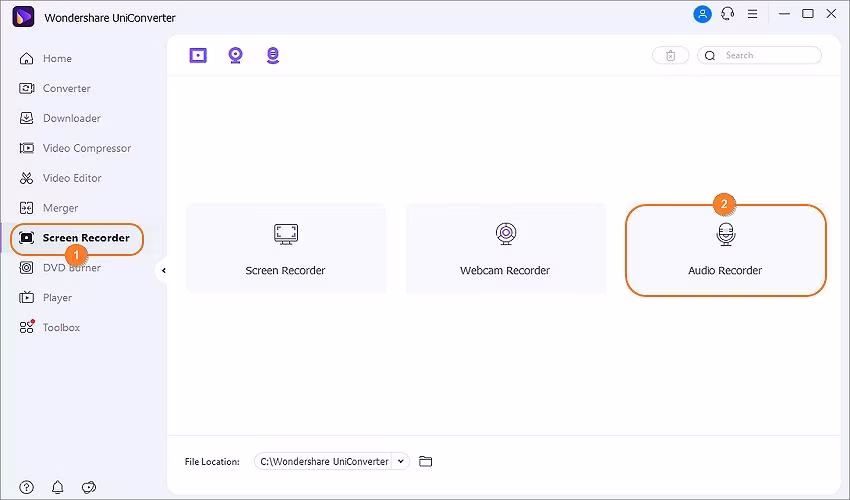Click the headset support icon
The height and width of the screenshot is (500, 850).
727,14
